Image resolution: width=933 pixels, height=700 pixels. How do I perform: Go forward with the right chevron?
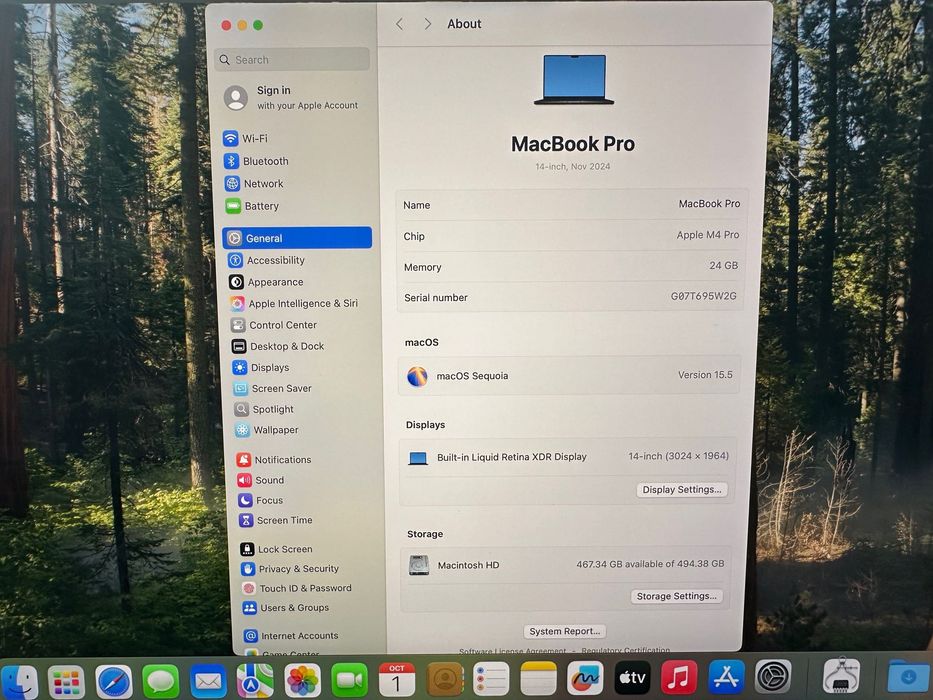point(427,24)
